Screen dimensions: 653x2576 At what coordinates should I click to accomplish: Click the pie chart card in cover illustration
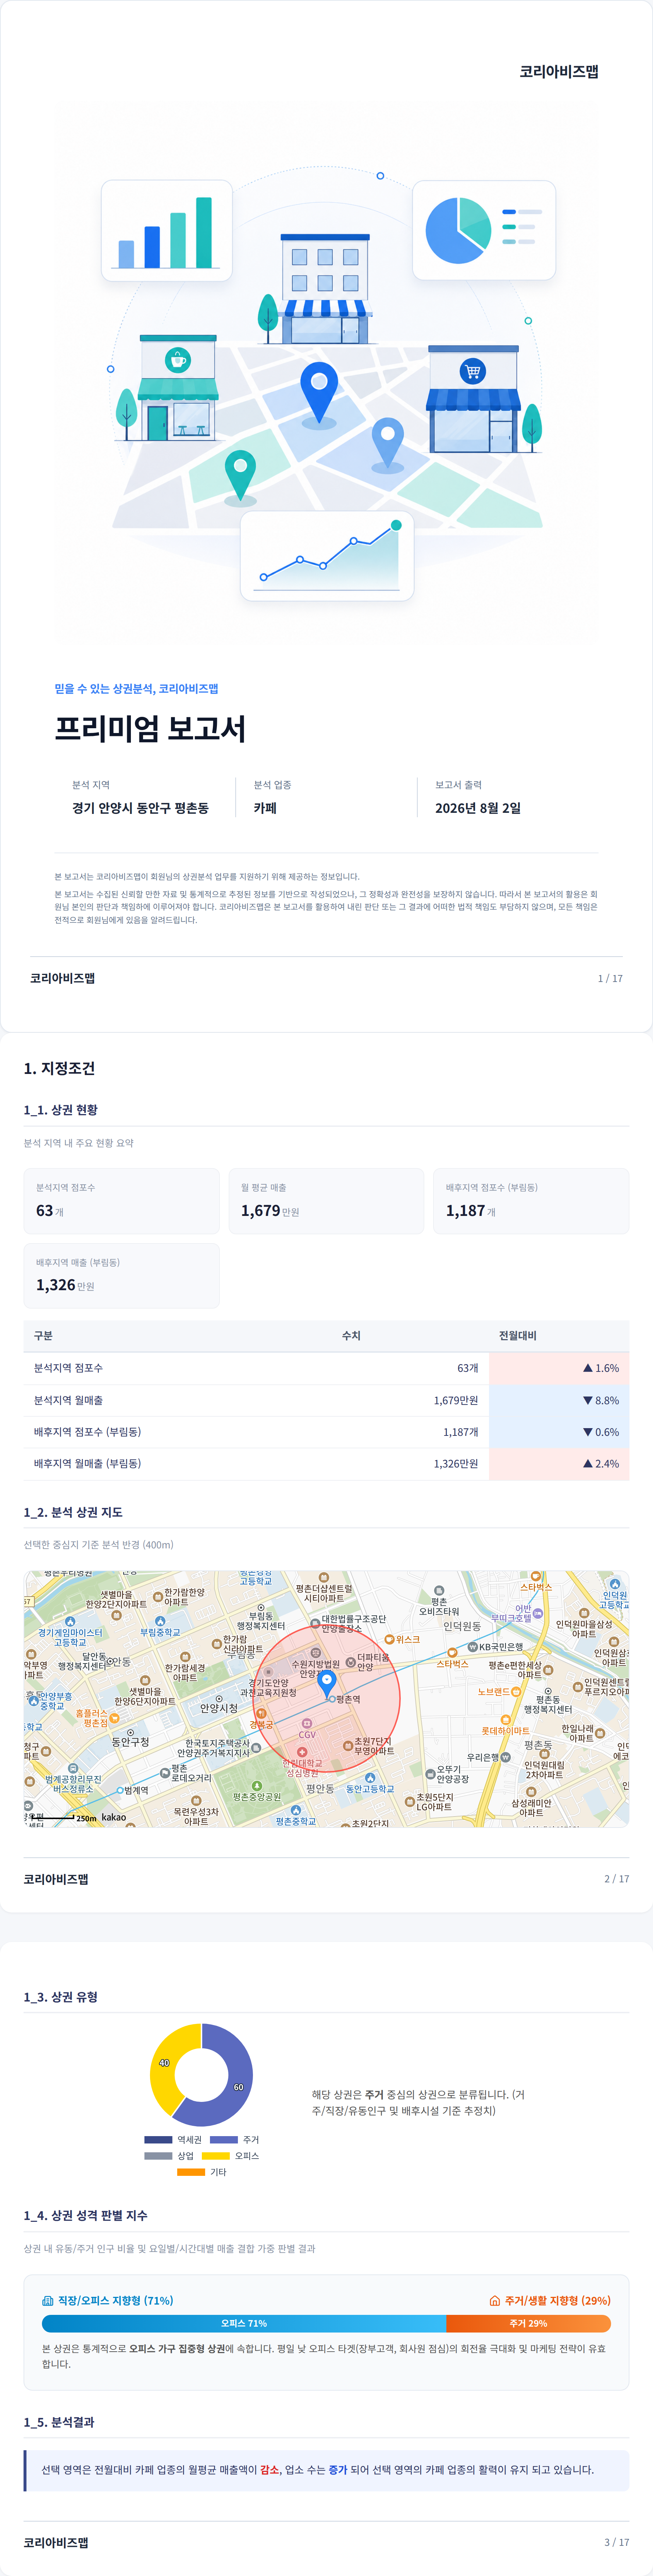coord(484,230)
